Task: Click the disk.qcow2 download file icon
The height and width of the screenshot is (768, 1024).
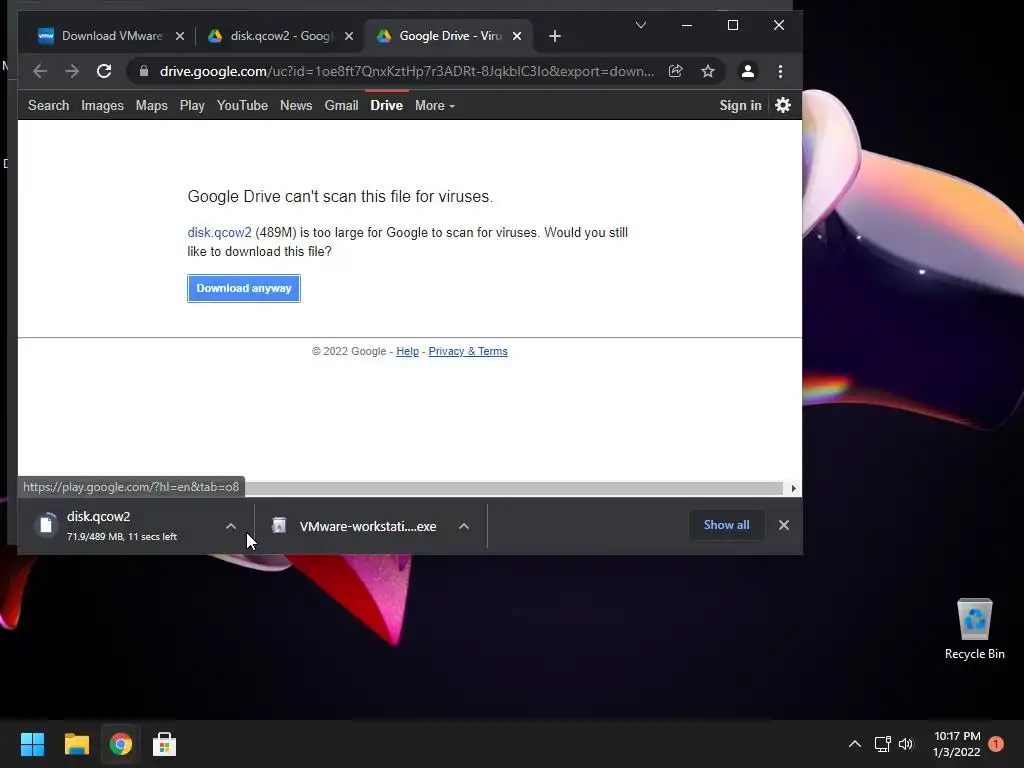Action: coord(46,524)
